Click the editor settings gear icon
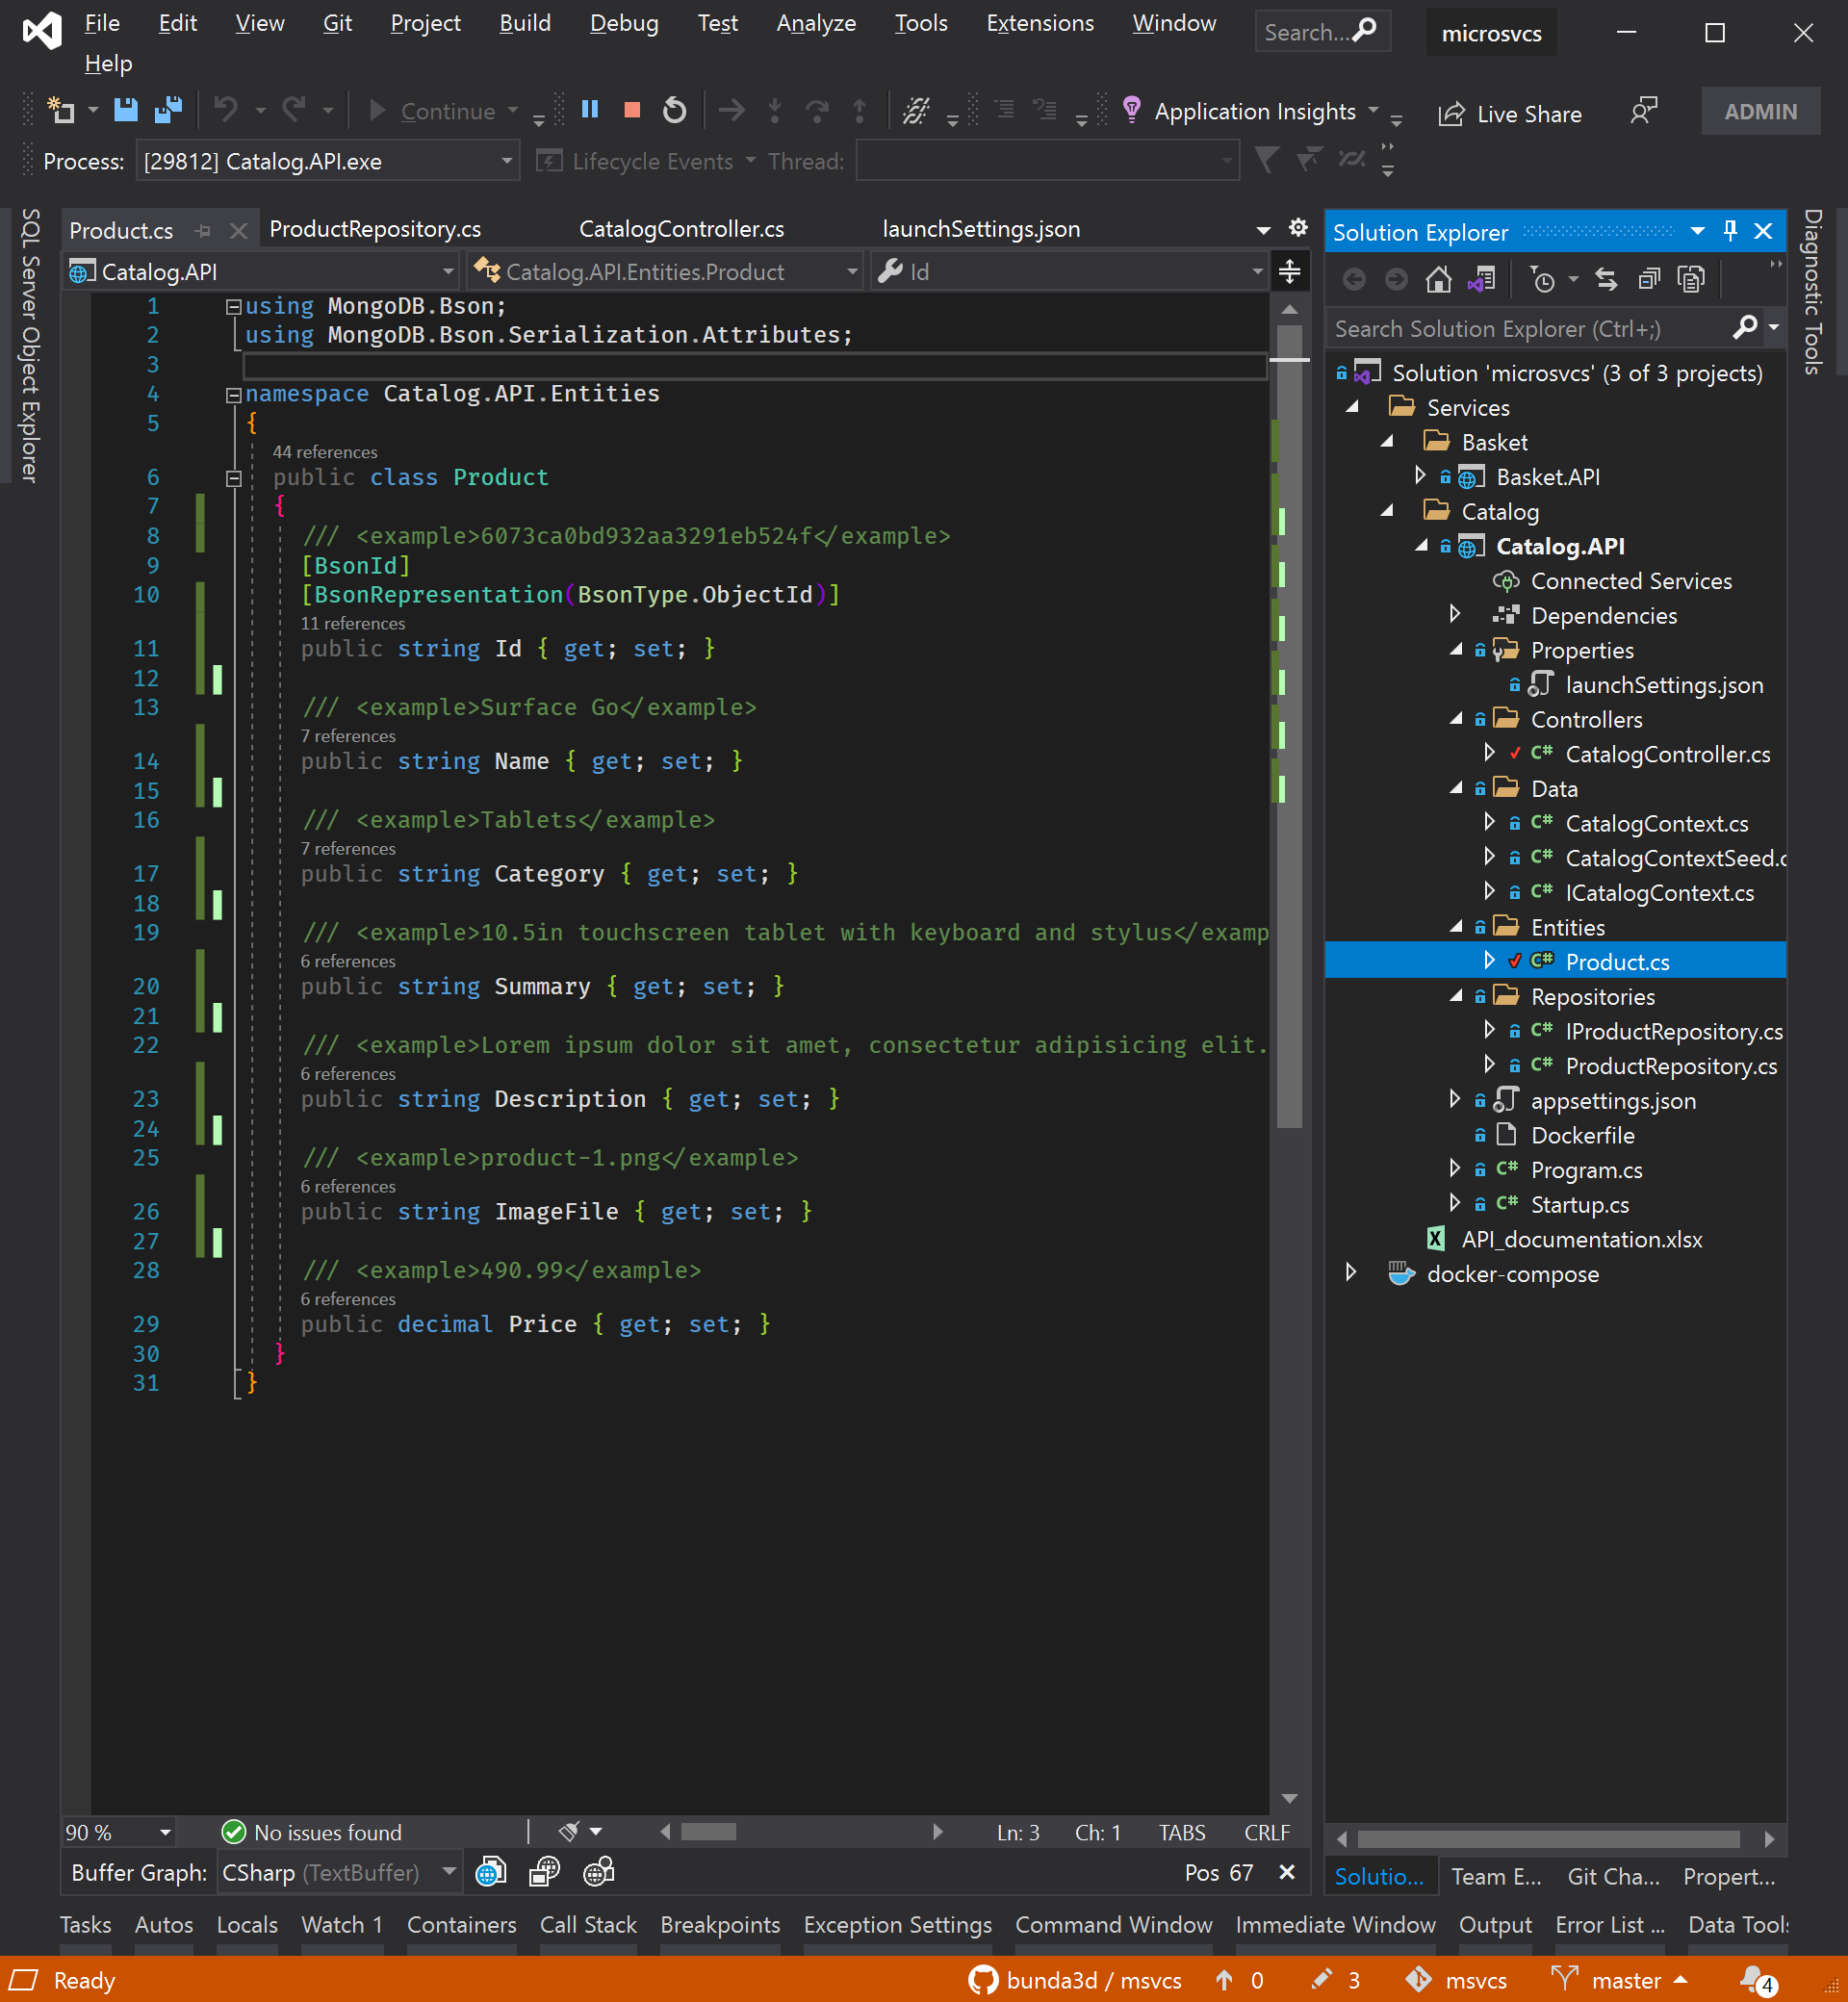 [x=1298, y=228]
